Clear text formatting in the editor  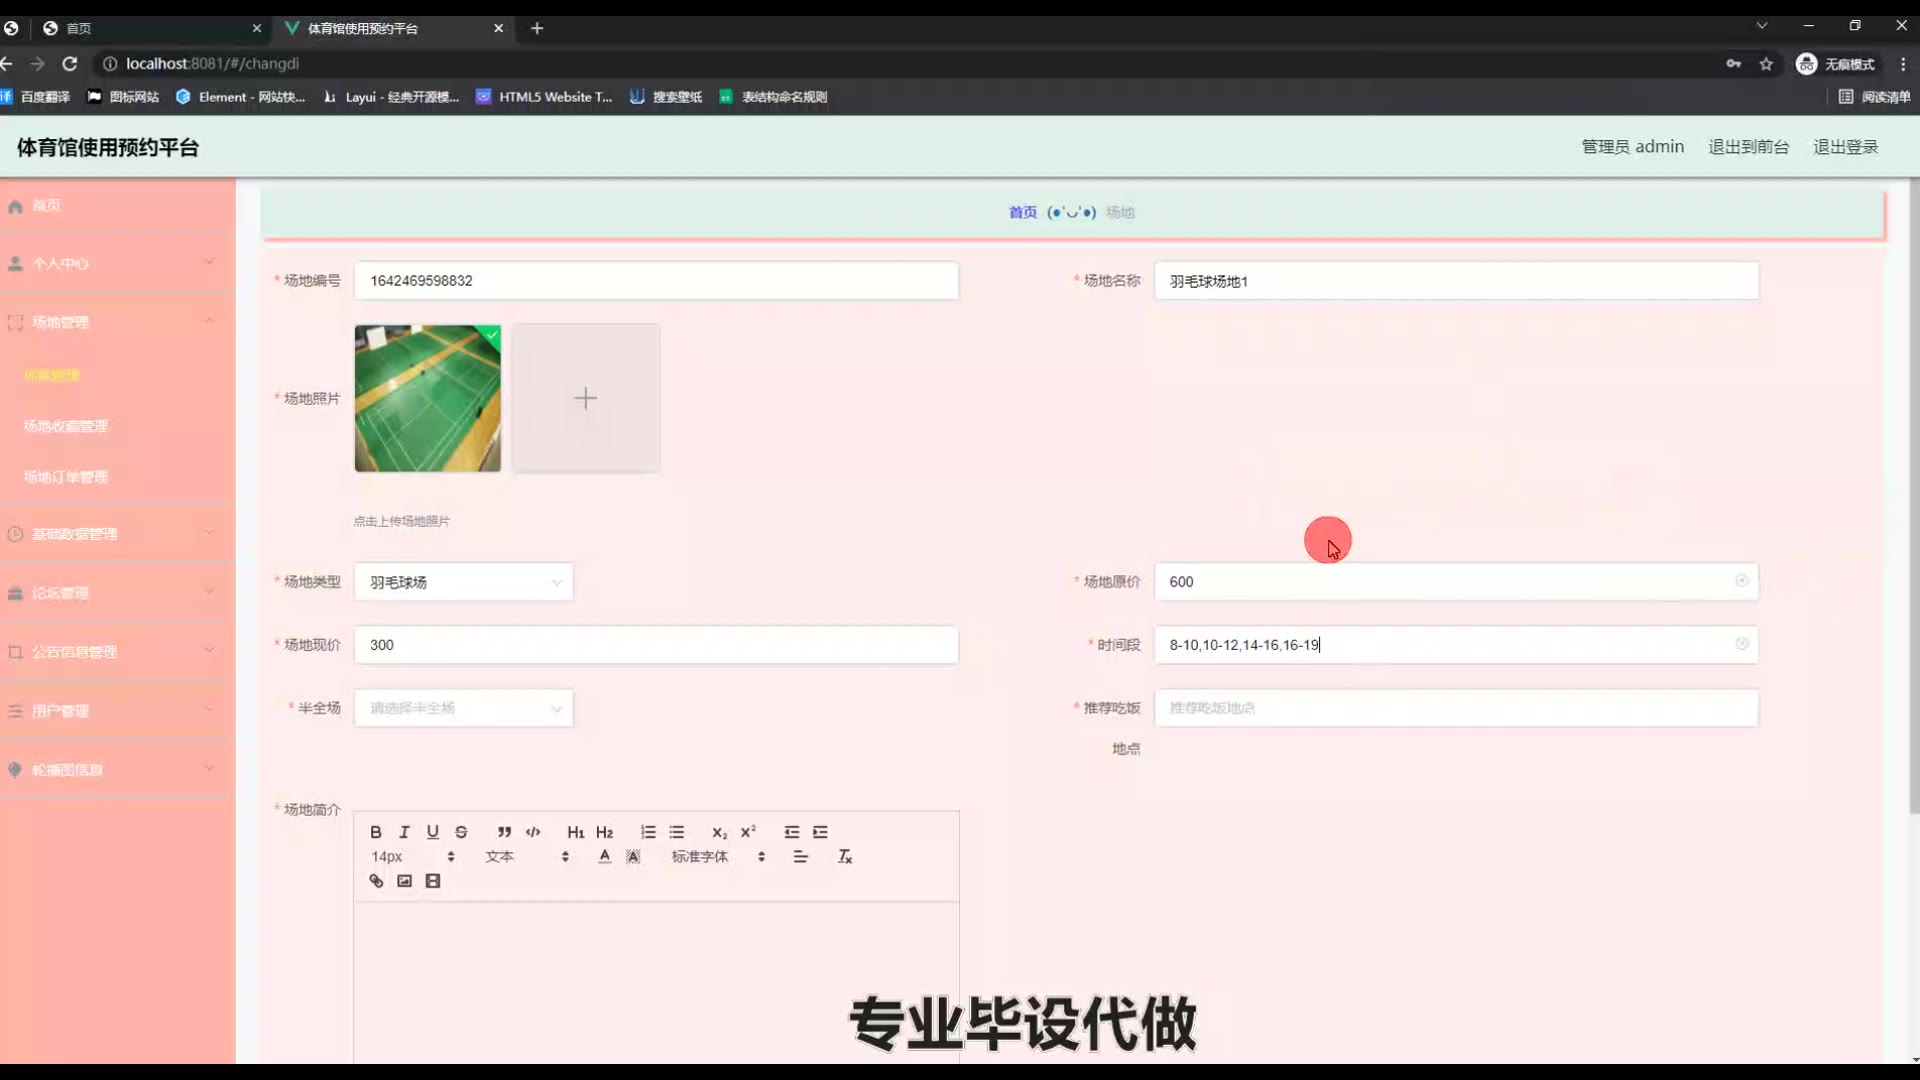845,857
